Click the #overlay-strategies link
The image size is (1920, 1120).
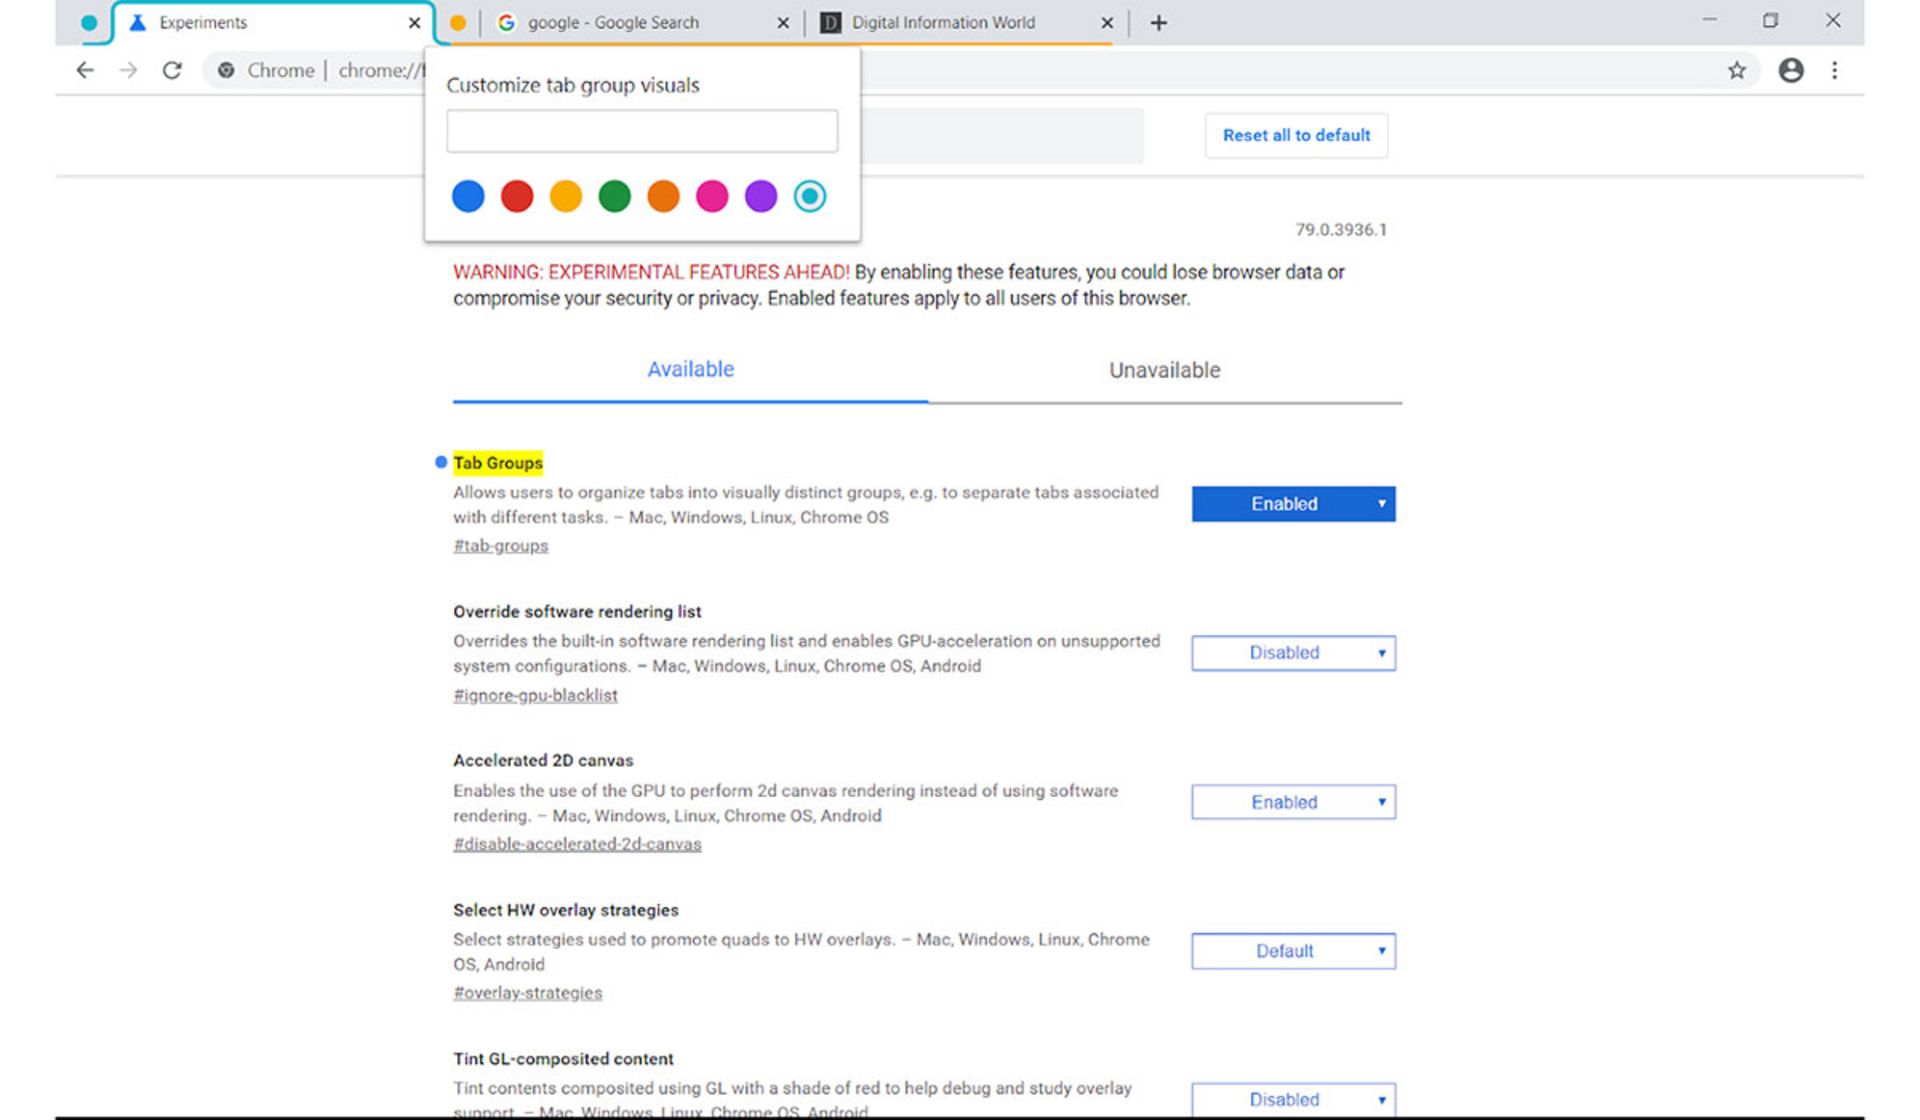point(528,993)
